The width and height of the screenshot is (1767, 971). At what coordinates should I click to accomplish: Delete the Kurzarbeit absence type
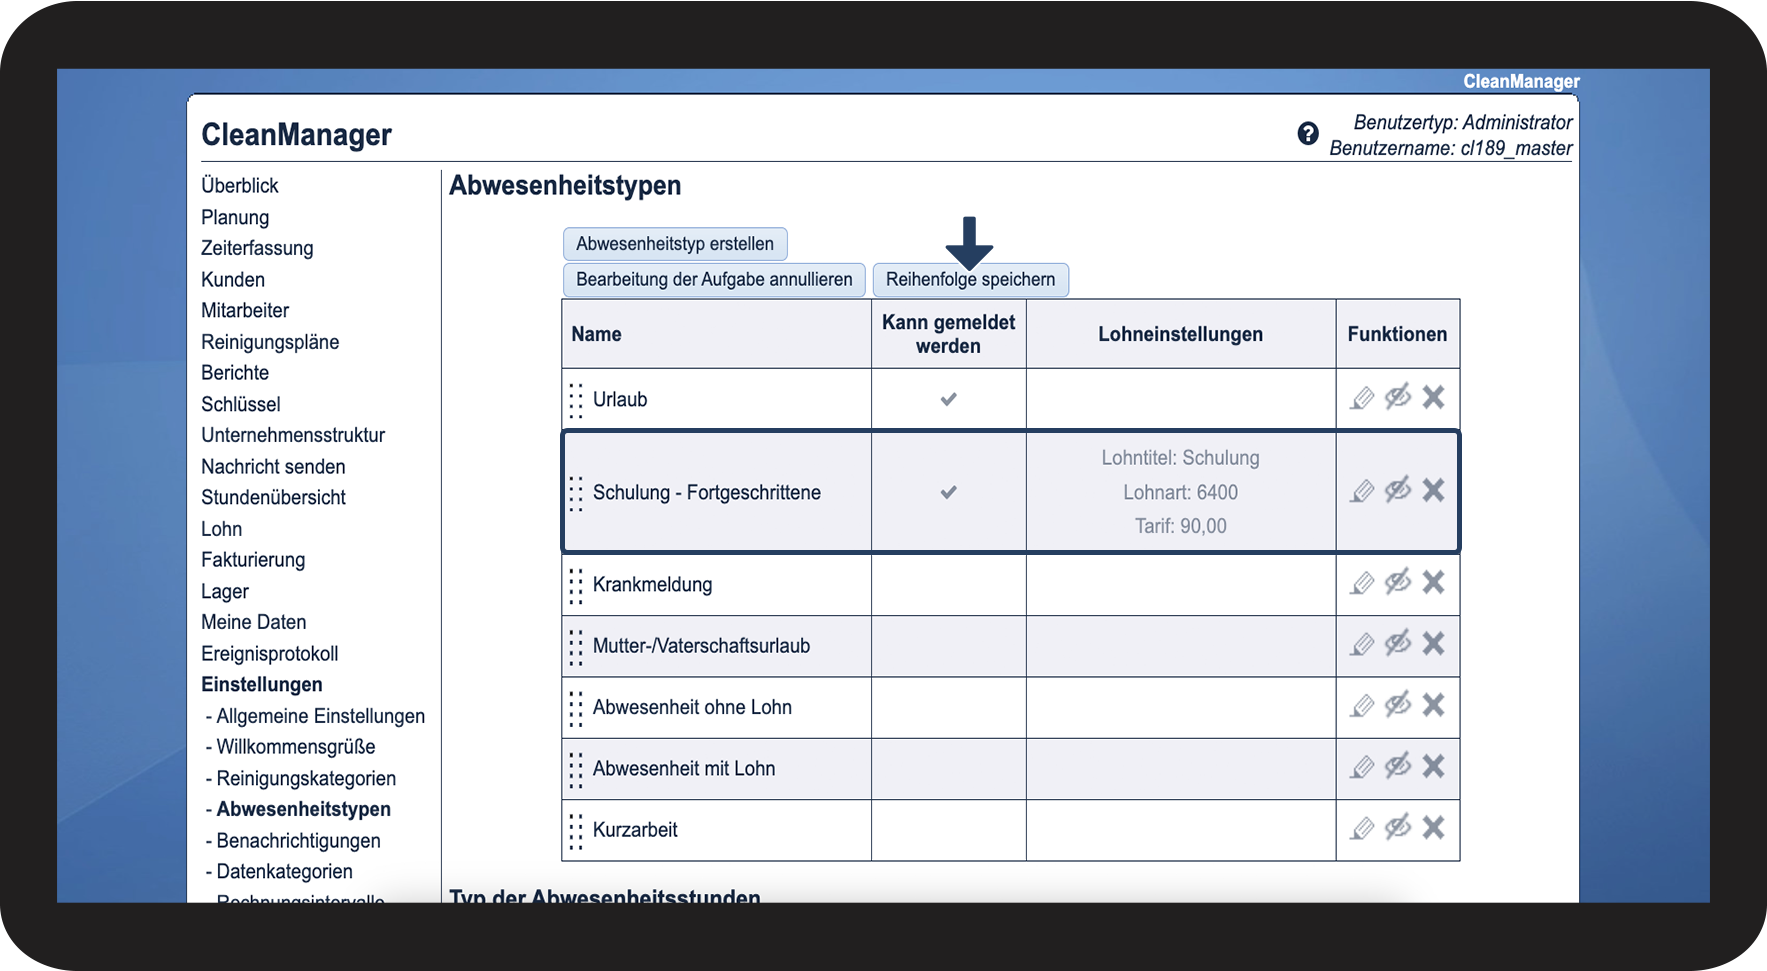pos(1433,827)
